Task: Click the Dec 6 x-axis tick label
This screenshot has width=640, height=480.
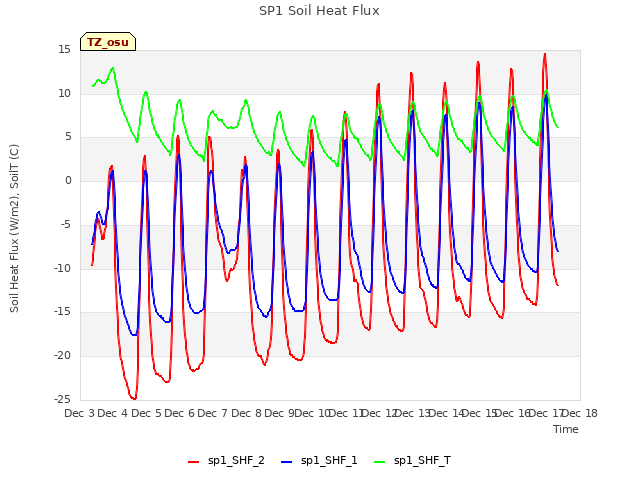Action: pyautogui.click(x=179, y=413)
